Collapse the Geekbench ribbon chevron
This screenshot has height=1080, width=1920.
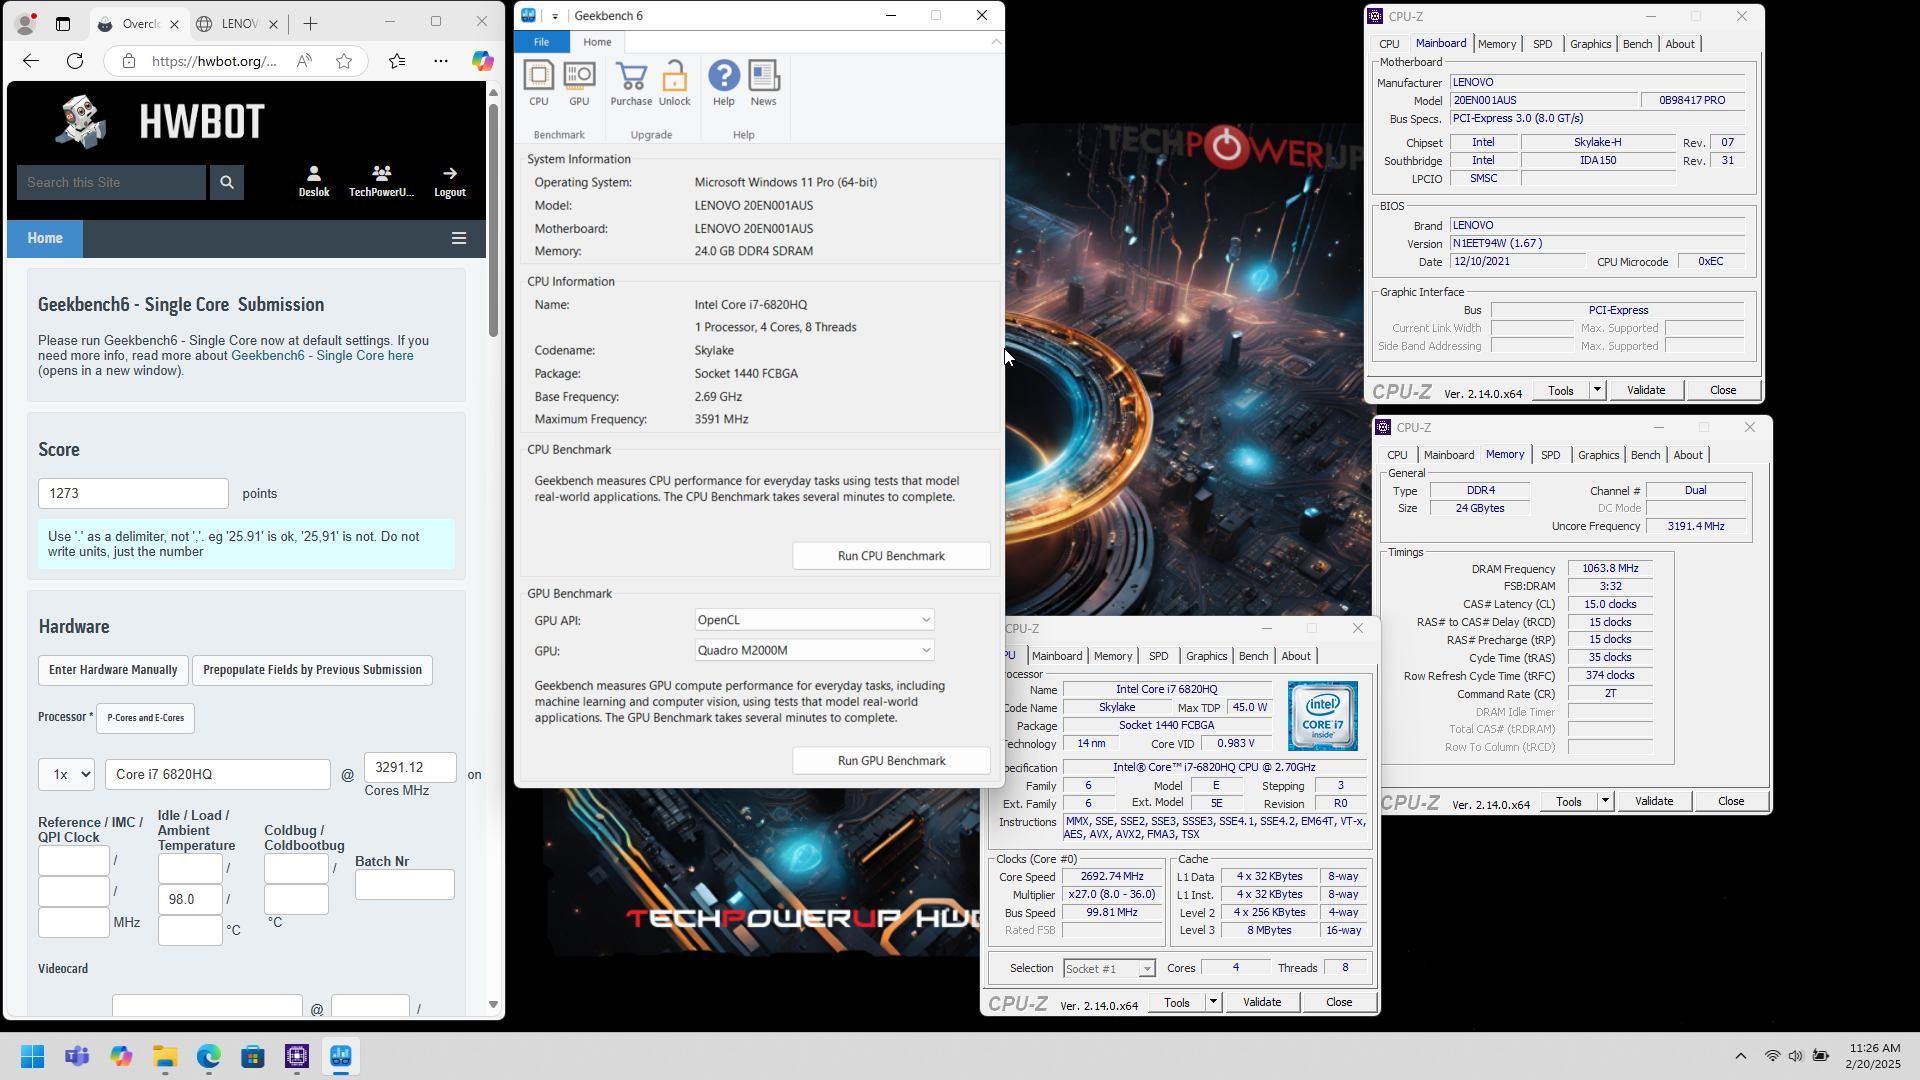pos(996,42)
